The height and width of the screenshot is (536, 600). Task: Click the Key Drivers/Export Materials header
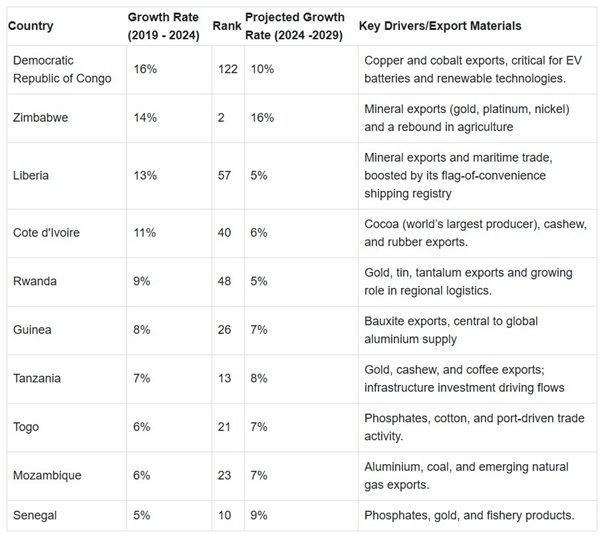(441, 25)
